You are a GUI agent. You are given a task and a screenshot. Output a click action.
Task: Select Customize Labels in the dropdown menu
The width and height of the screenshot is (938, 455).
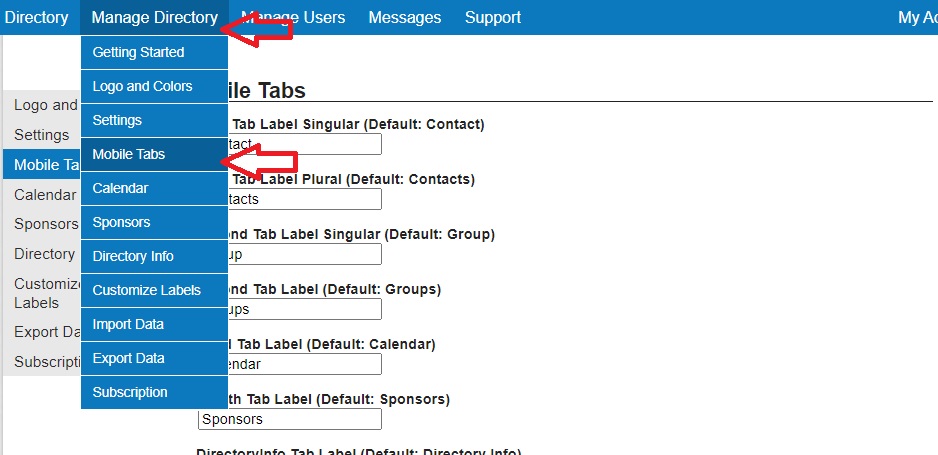pos(146,290)
